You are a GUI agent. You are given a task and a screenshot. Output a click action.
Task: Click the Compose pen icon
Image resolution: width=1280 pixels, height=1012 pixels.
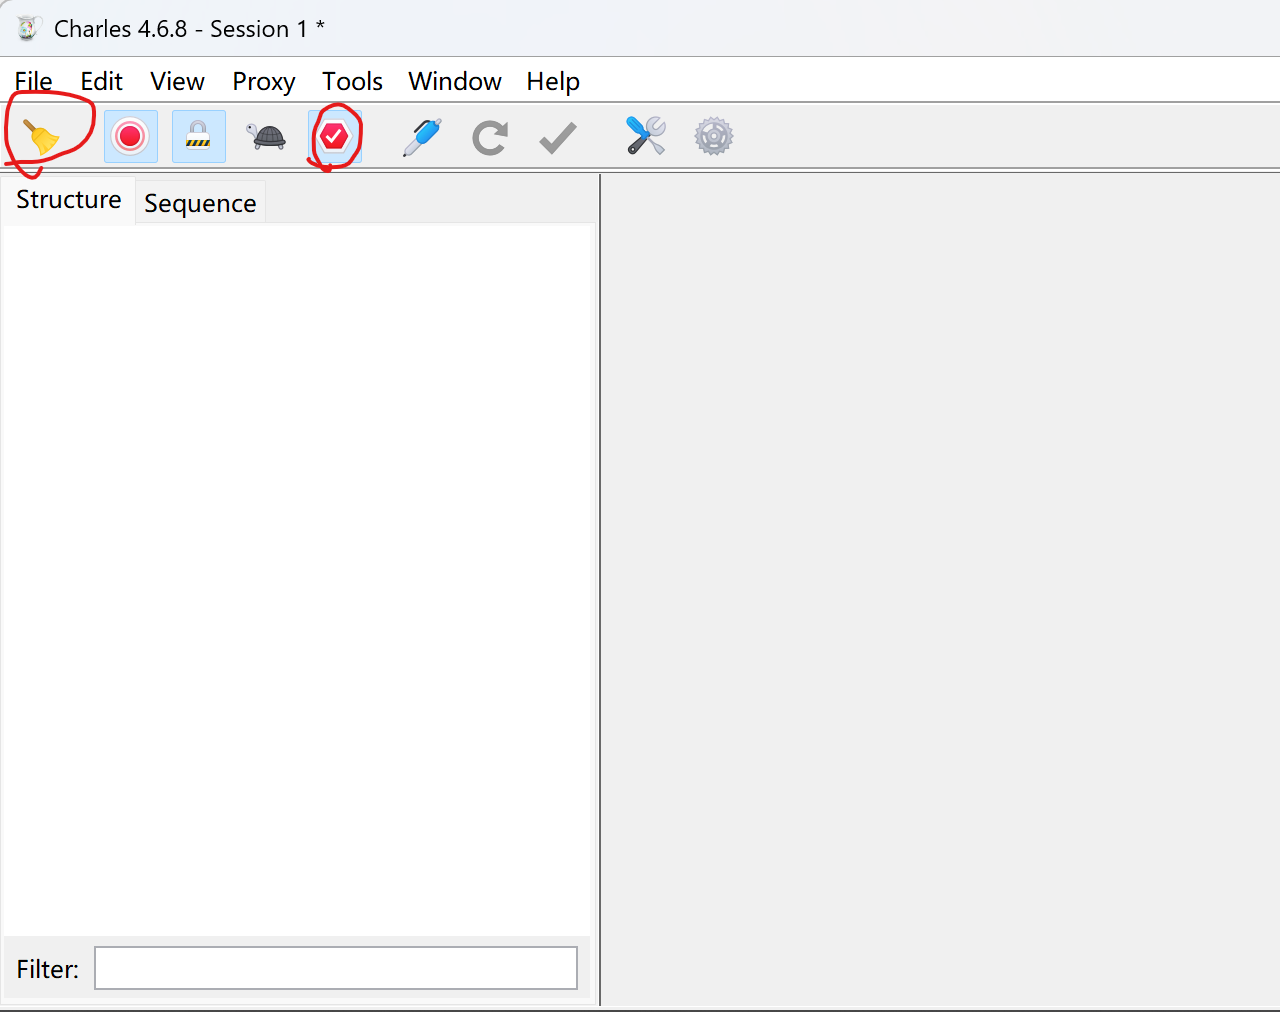coord(422,137)
